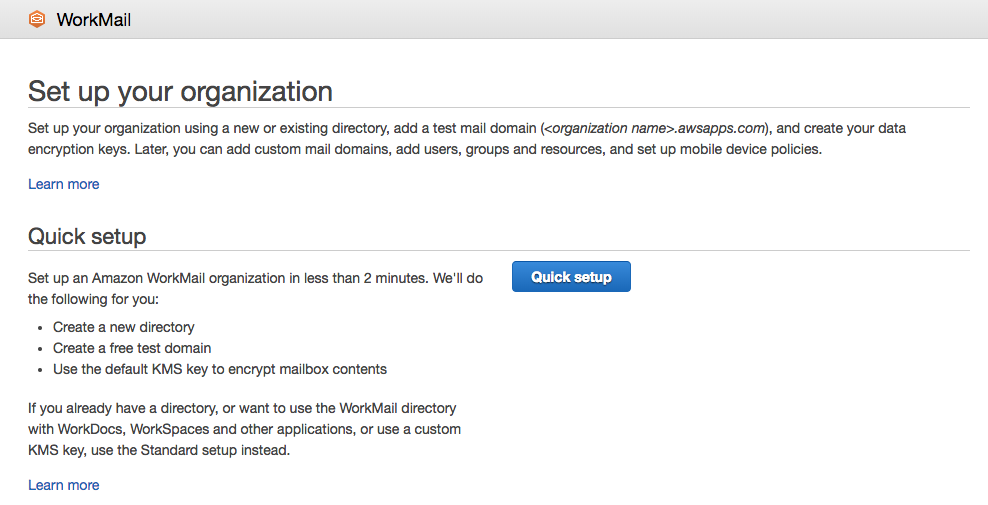Click 'Create a new directory' bullet
This screenshot has height=505, width=988.
[124, 327]
